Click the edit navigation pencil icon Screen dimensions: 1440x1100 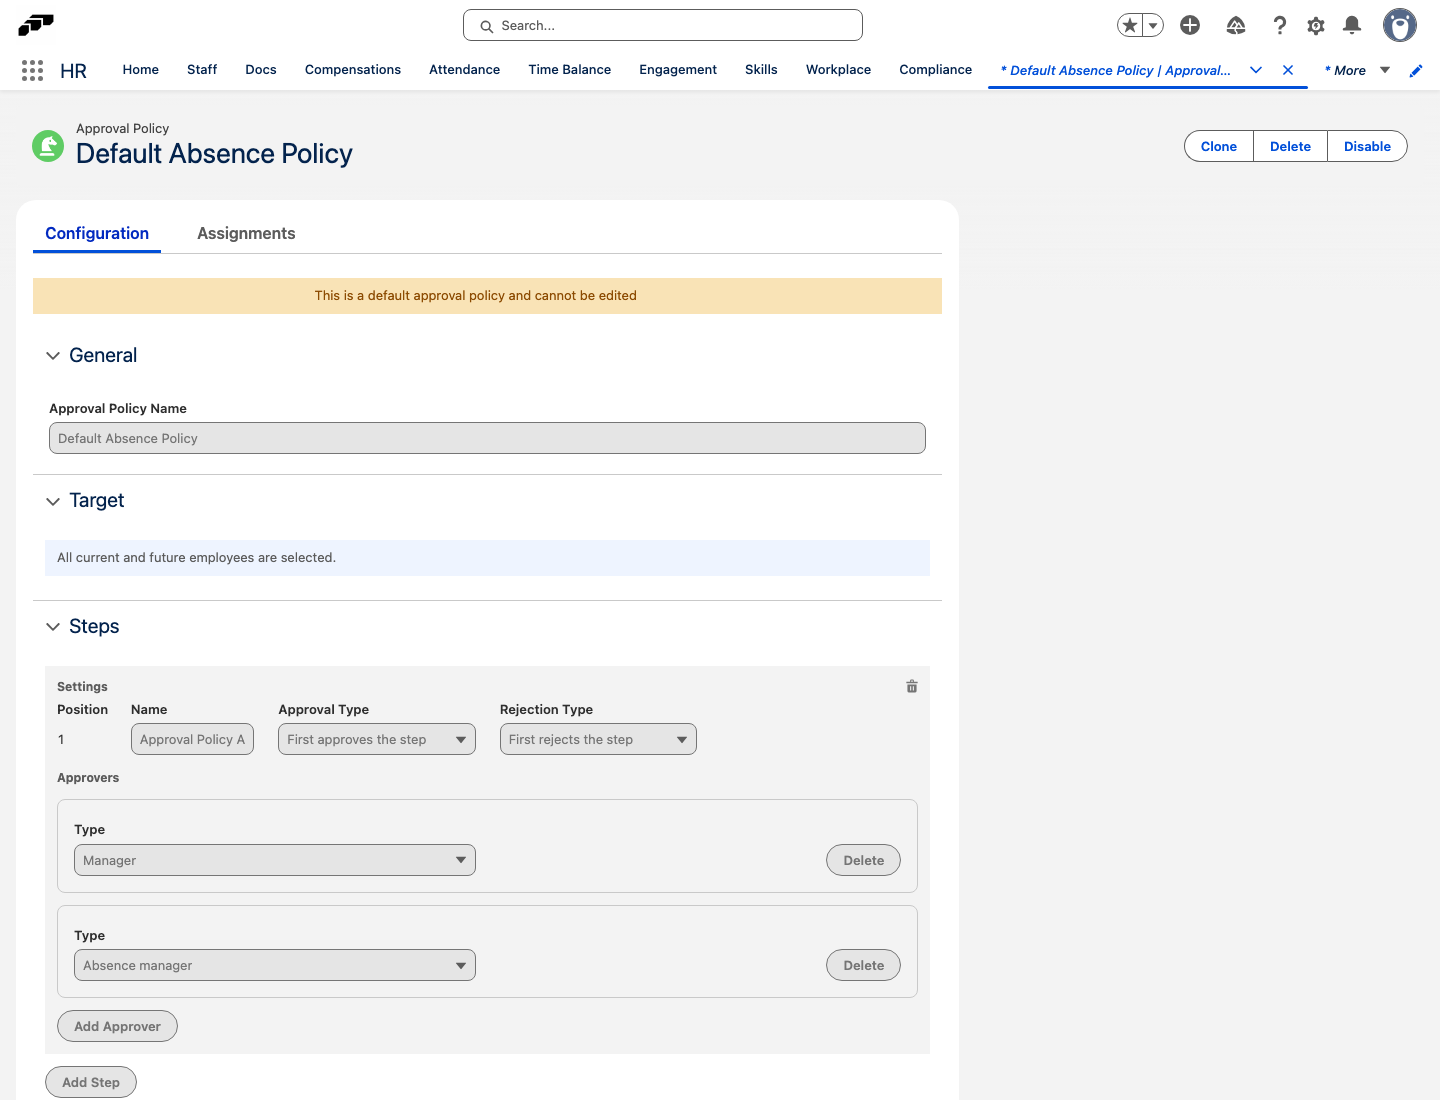[x=1416, y=70]
